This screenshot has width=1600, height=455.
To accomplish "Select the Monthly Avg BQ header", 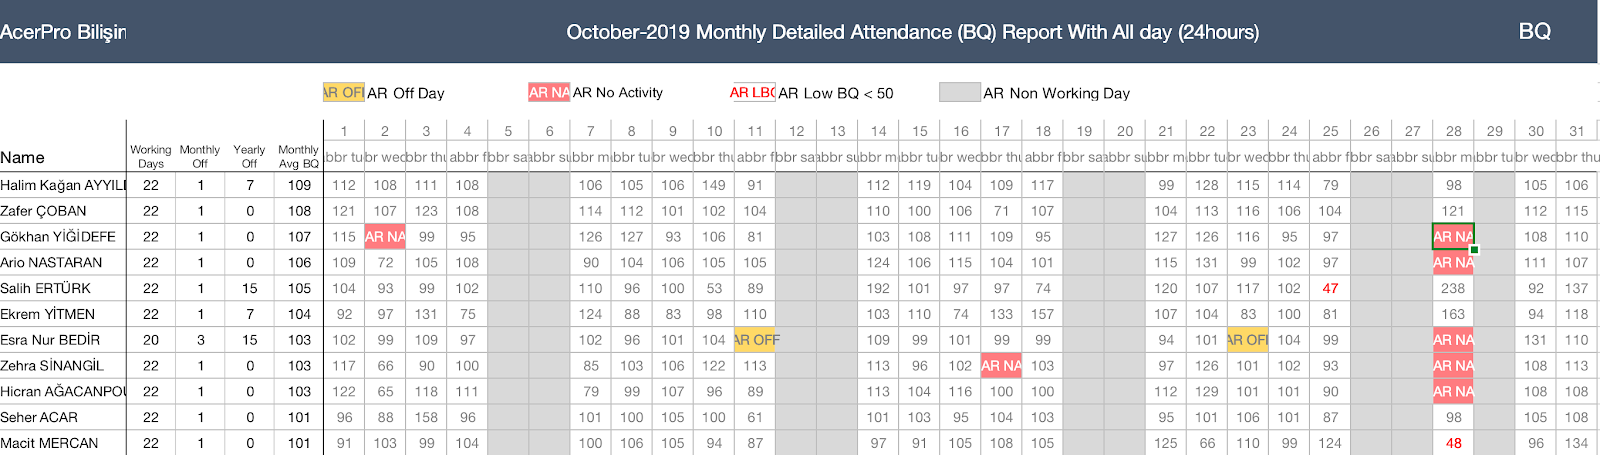I will click(298, 156).
